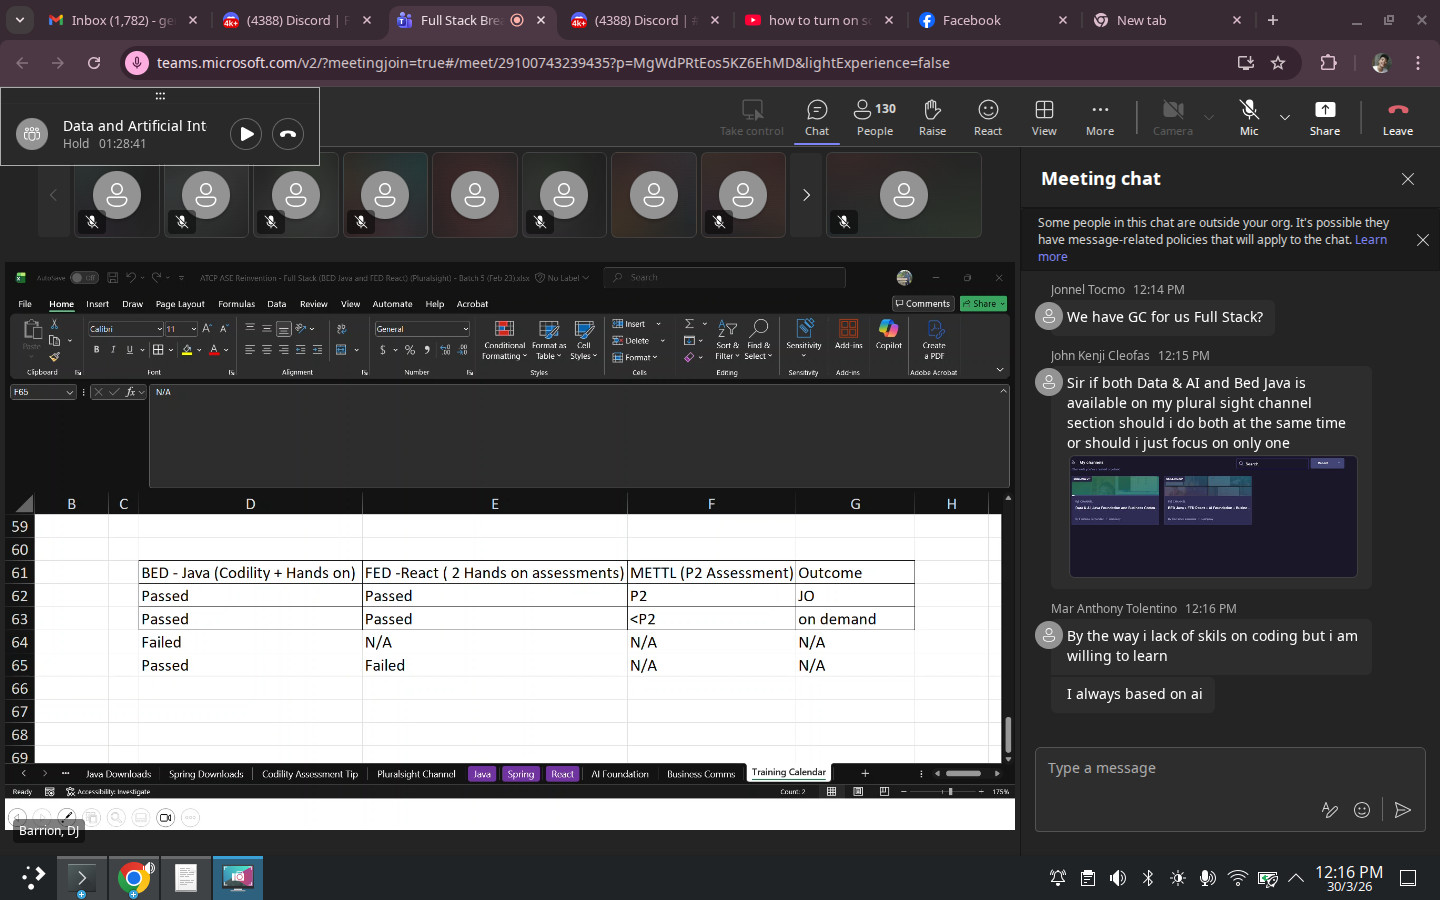
Task: Reload the Teams page
Action: click(94, 63)
